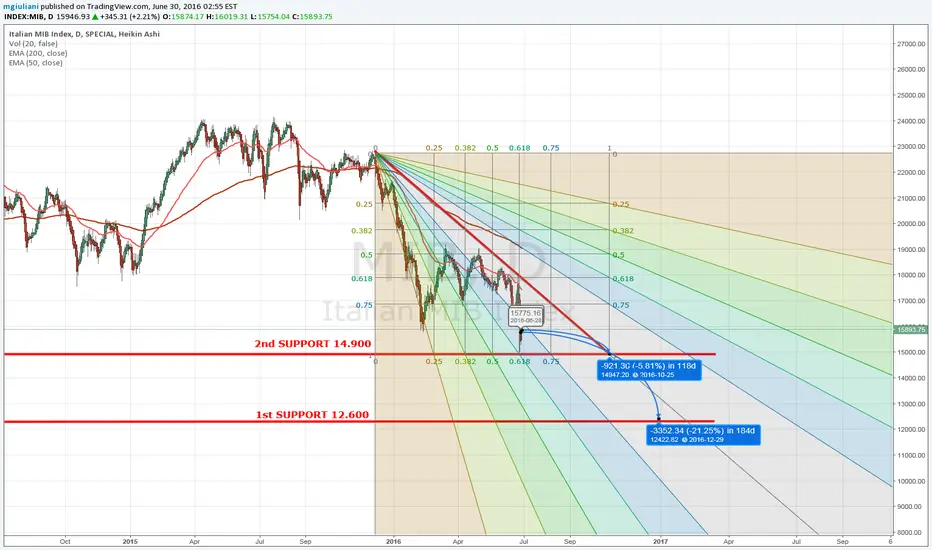Click the '1st SUPPORT 12.600' annotation
The image size is (932, 550).
point(312,414)
